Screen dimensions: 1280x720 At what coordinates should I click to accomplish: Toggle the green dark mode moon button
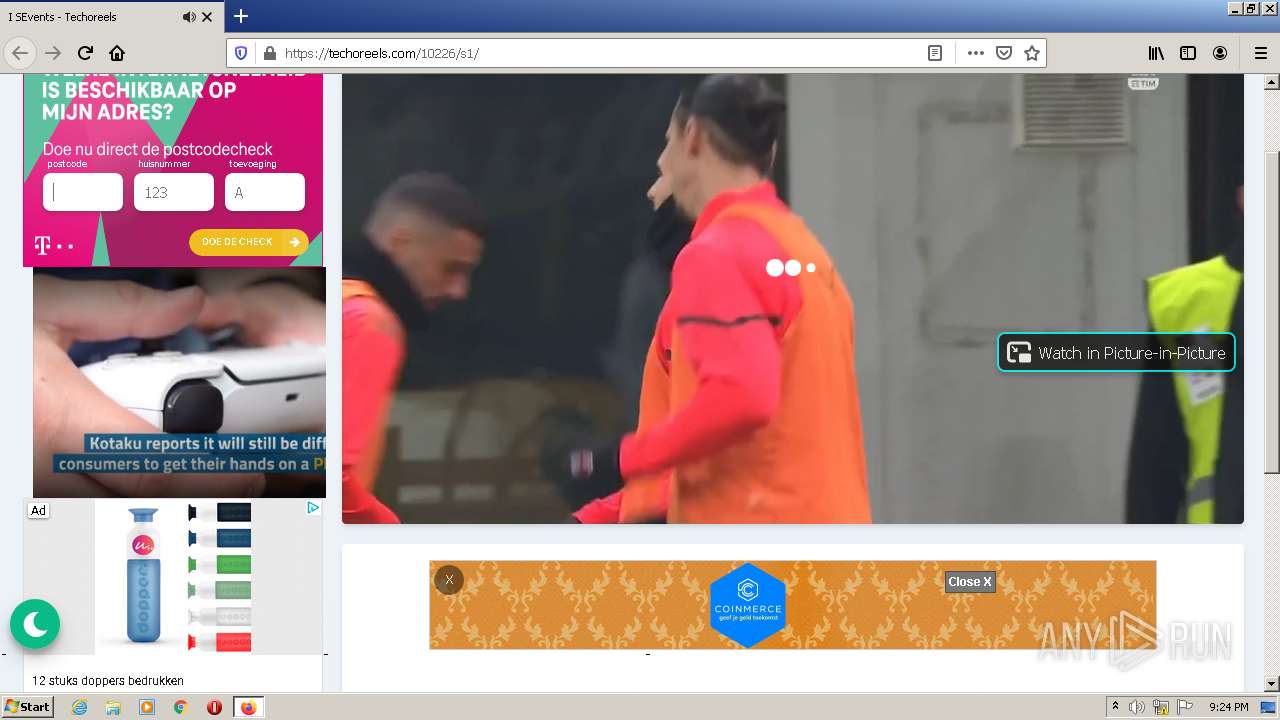pos(35,625)
